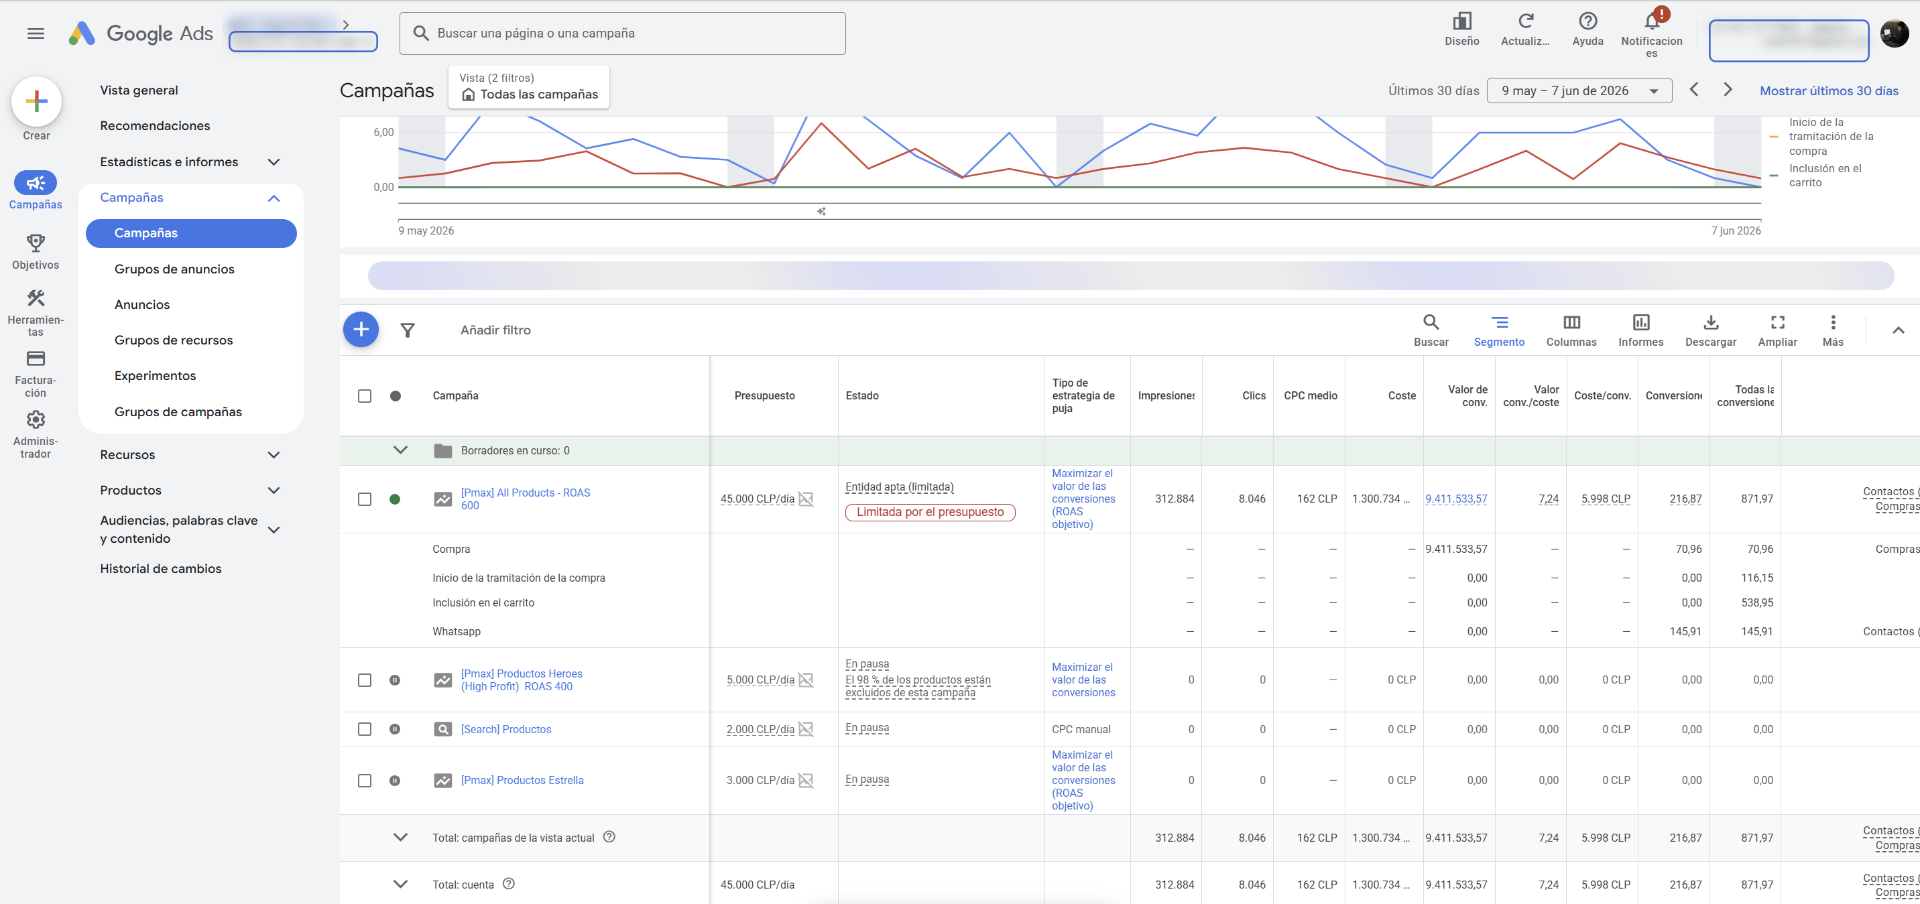Select the [Pmax] Productos Heroes checkbox

(x=365, y=680)
